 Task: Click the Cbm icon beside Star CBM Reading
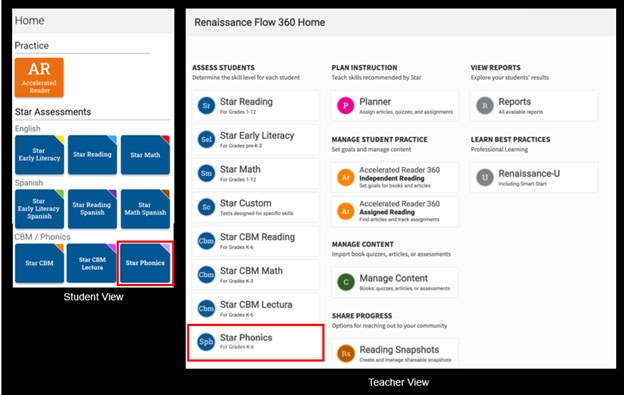[206, 241]
